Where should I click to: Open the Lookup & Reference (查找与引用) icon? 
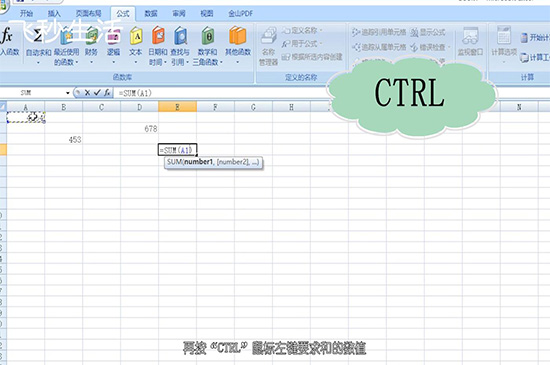coord(180,36)
